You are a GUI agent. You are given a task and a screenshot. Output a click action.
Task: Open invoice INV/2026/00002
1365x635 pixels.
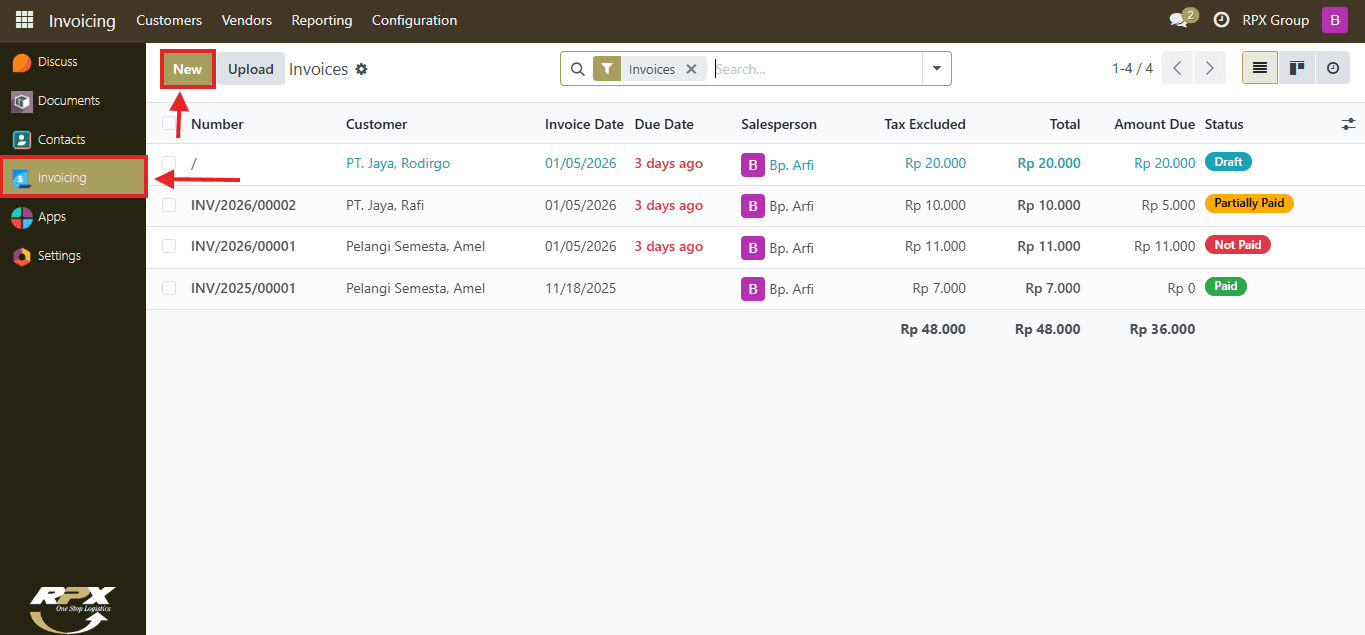(x=244, y=205)
